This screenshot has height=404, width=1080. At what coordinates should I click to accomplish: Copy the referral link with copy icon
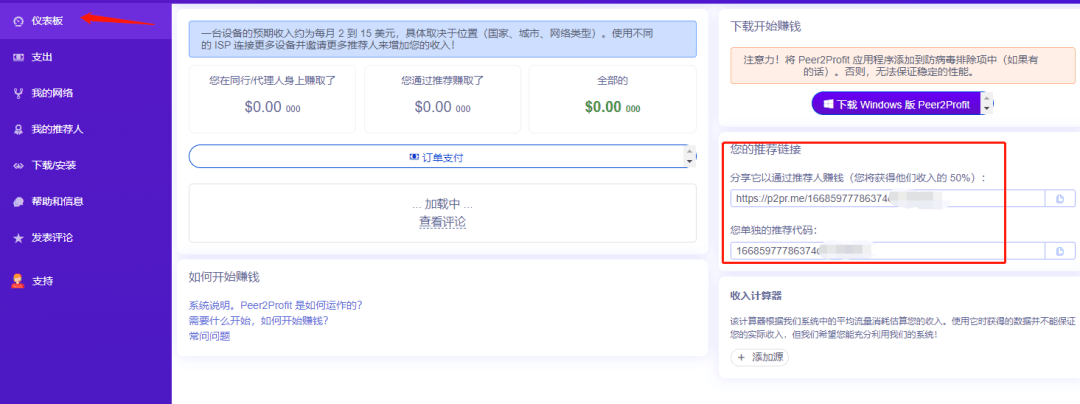[x=1058, y=198]
